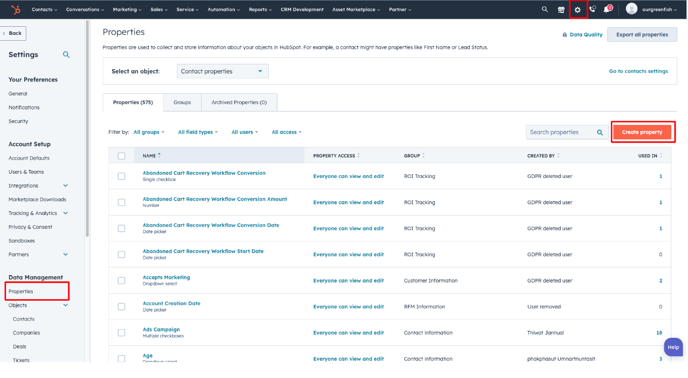Collapse Objects in settings sidebar
The width and height of the screenshot is (688, 378).
click(x=65, y=305)
